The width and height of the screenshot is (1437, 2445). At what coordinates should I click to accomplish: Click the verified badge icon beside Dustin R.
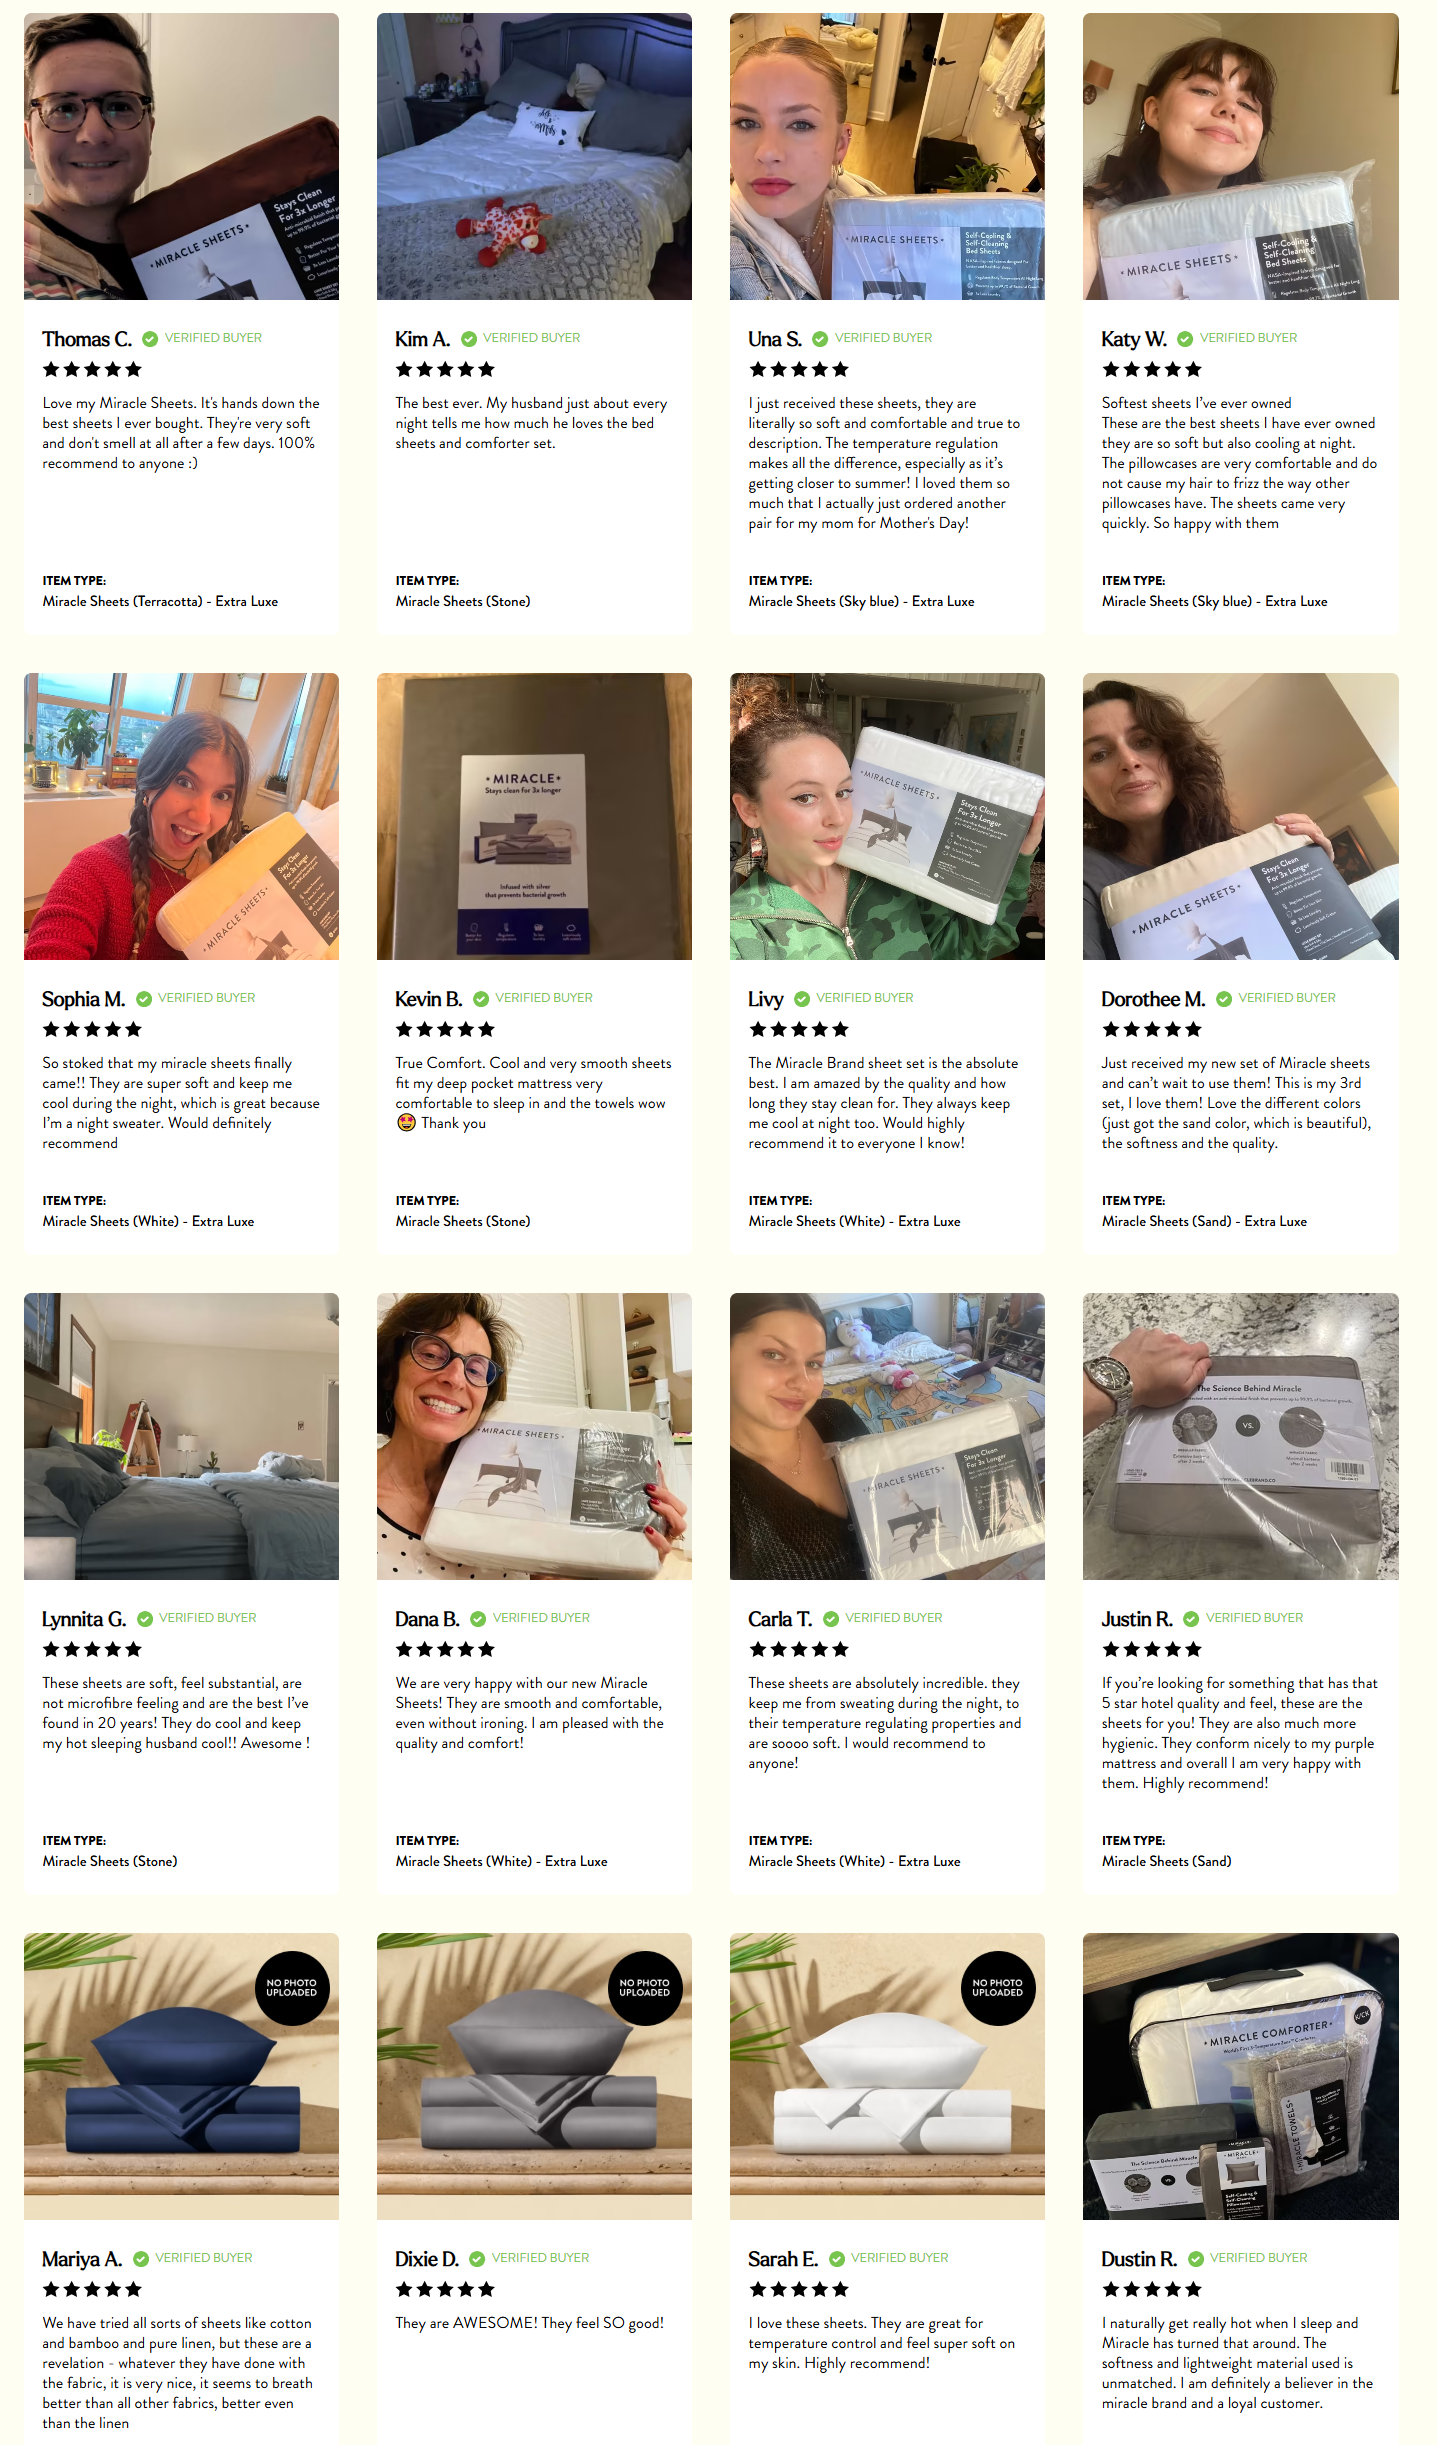pyautogui.click(x=1195, y=2259)
